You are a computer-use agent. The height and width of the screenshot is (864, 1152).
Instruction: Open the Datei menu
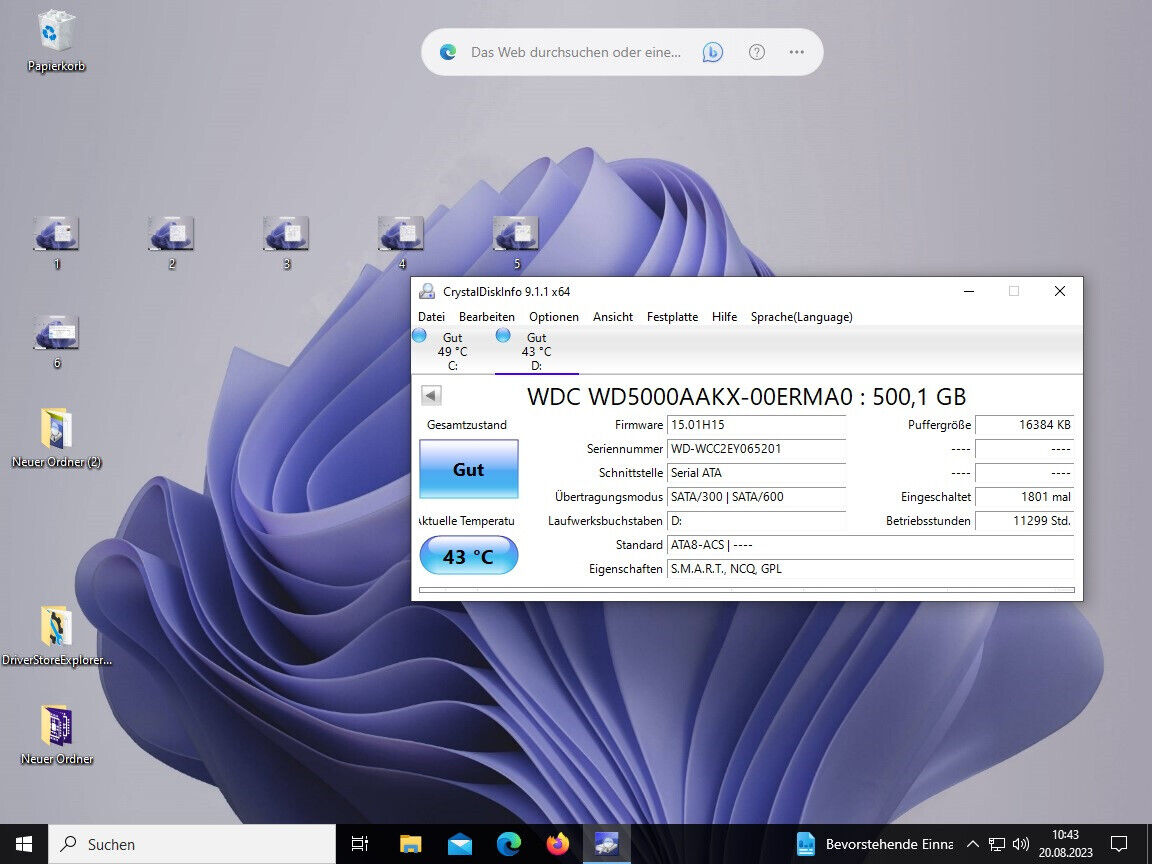tap(431, 317)
